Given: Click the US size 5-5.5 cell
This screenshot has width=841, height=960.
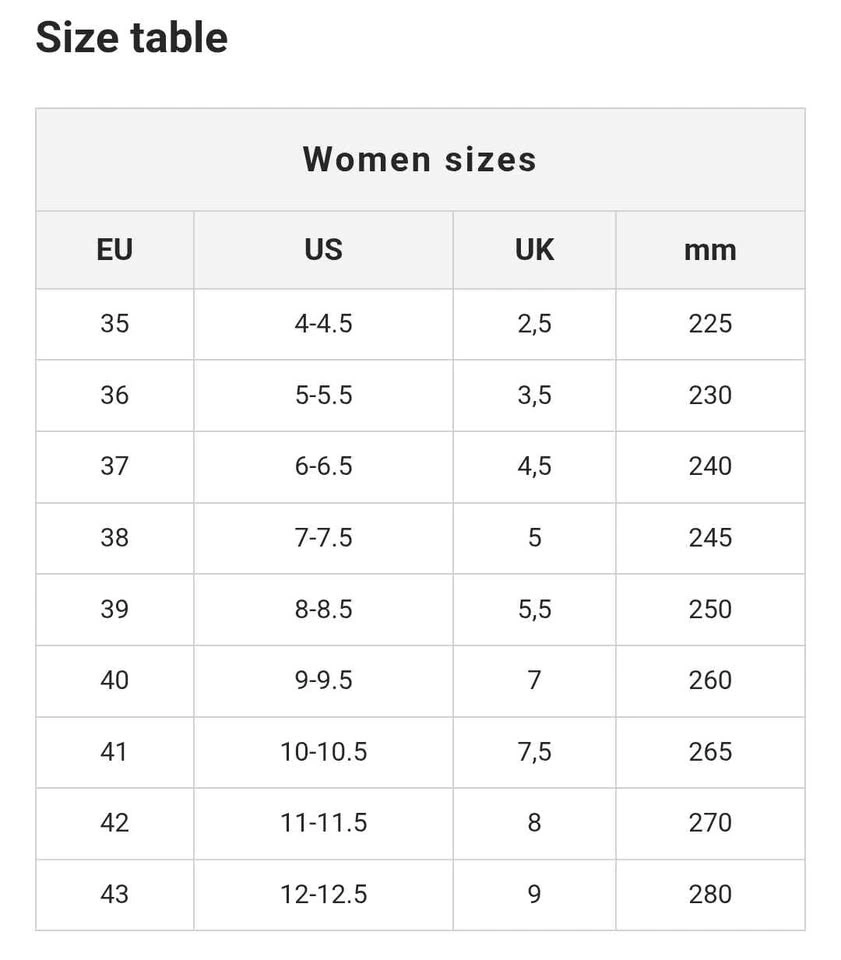Looking at the screenshot, I should [x=323, y=395].
